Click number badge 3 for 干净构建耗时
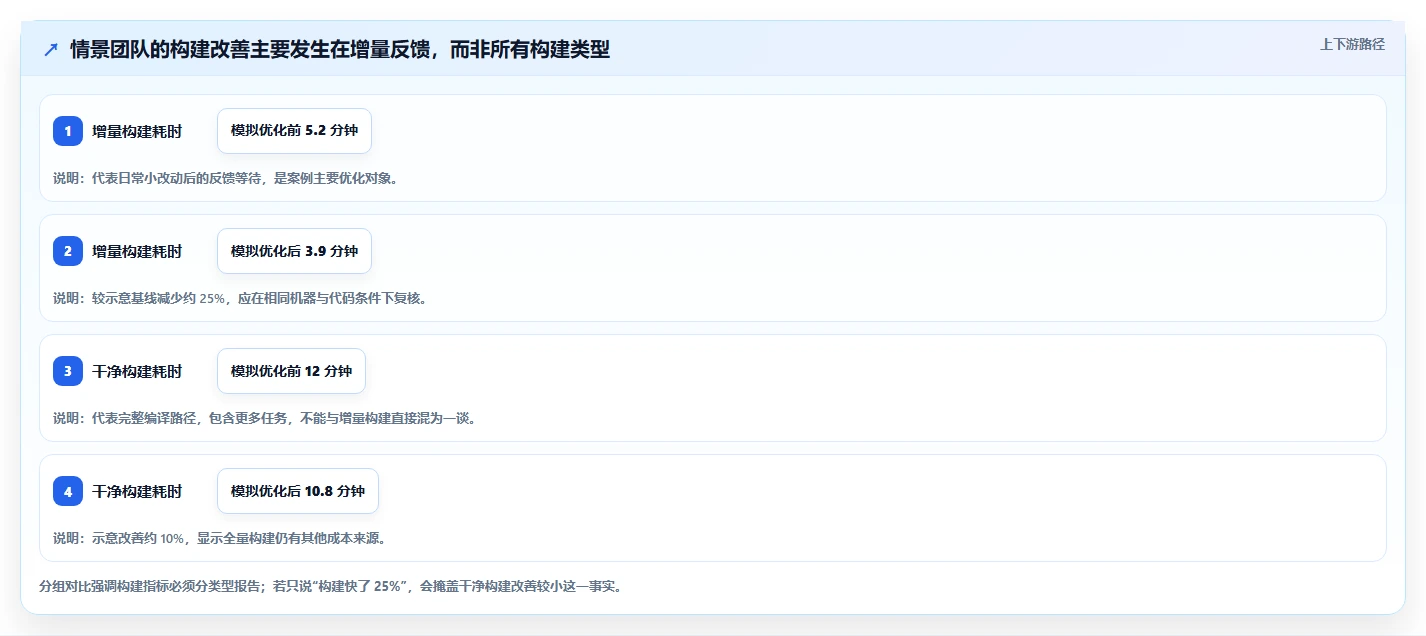1426x636 pixels. [68, 371]
